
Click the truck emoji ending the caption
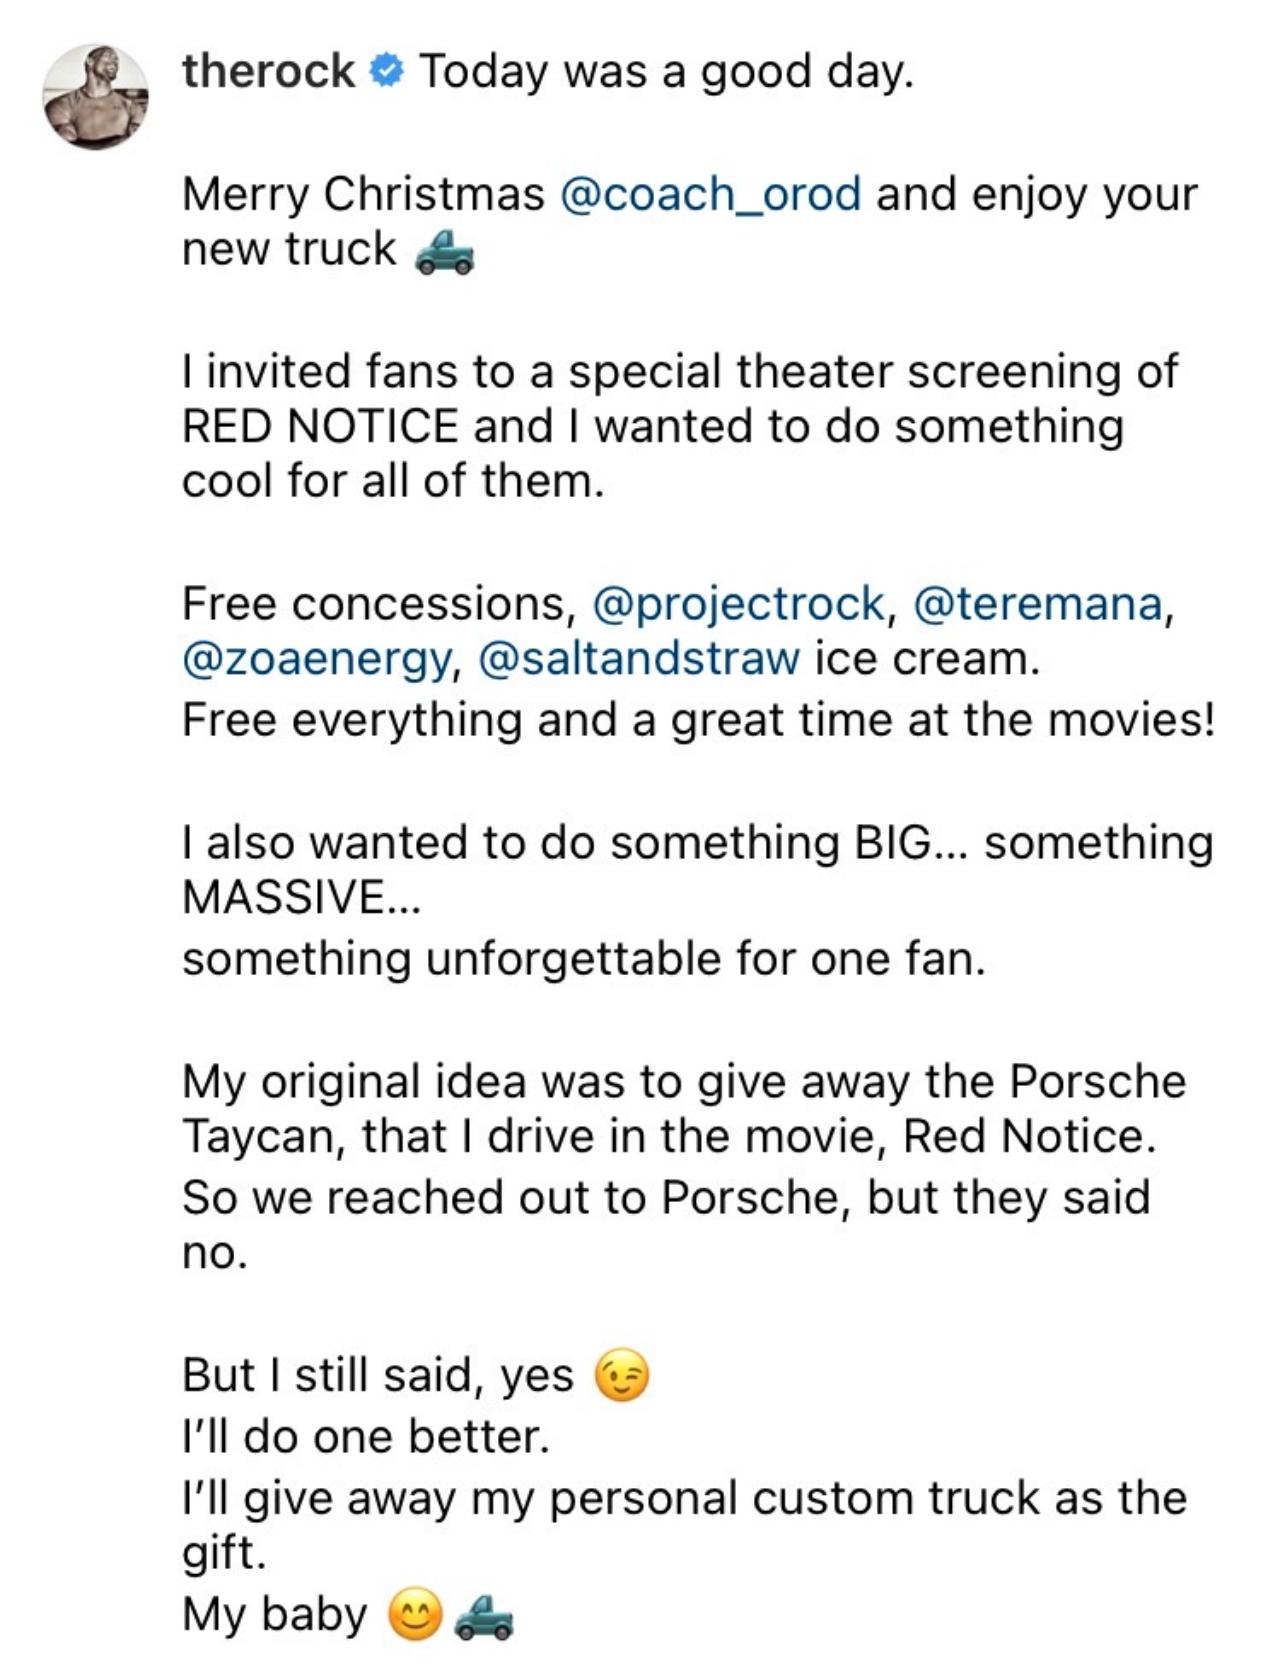click(484, 1617)
